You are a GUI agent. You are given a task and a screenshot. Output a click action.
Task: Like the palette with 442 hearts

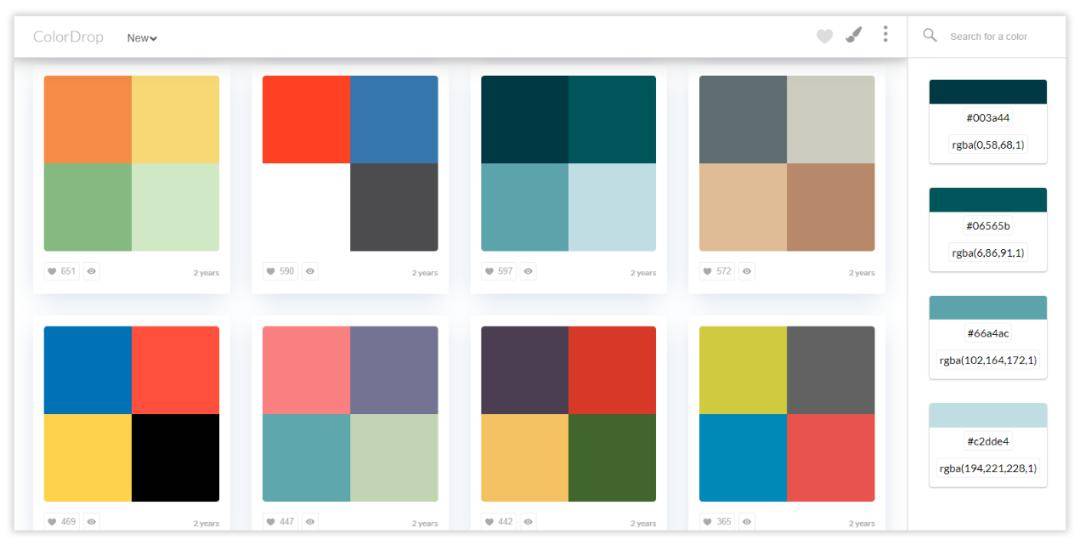tap(498, 522)
